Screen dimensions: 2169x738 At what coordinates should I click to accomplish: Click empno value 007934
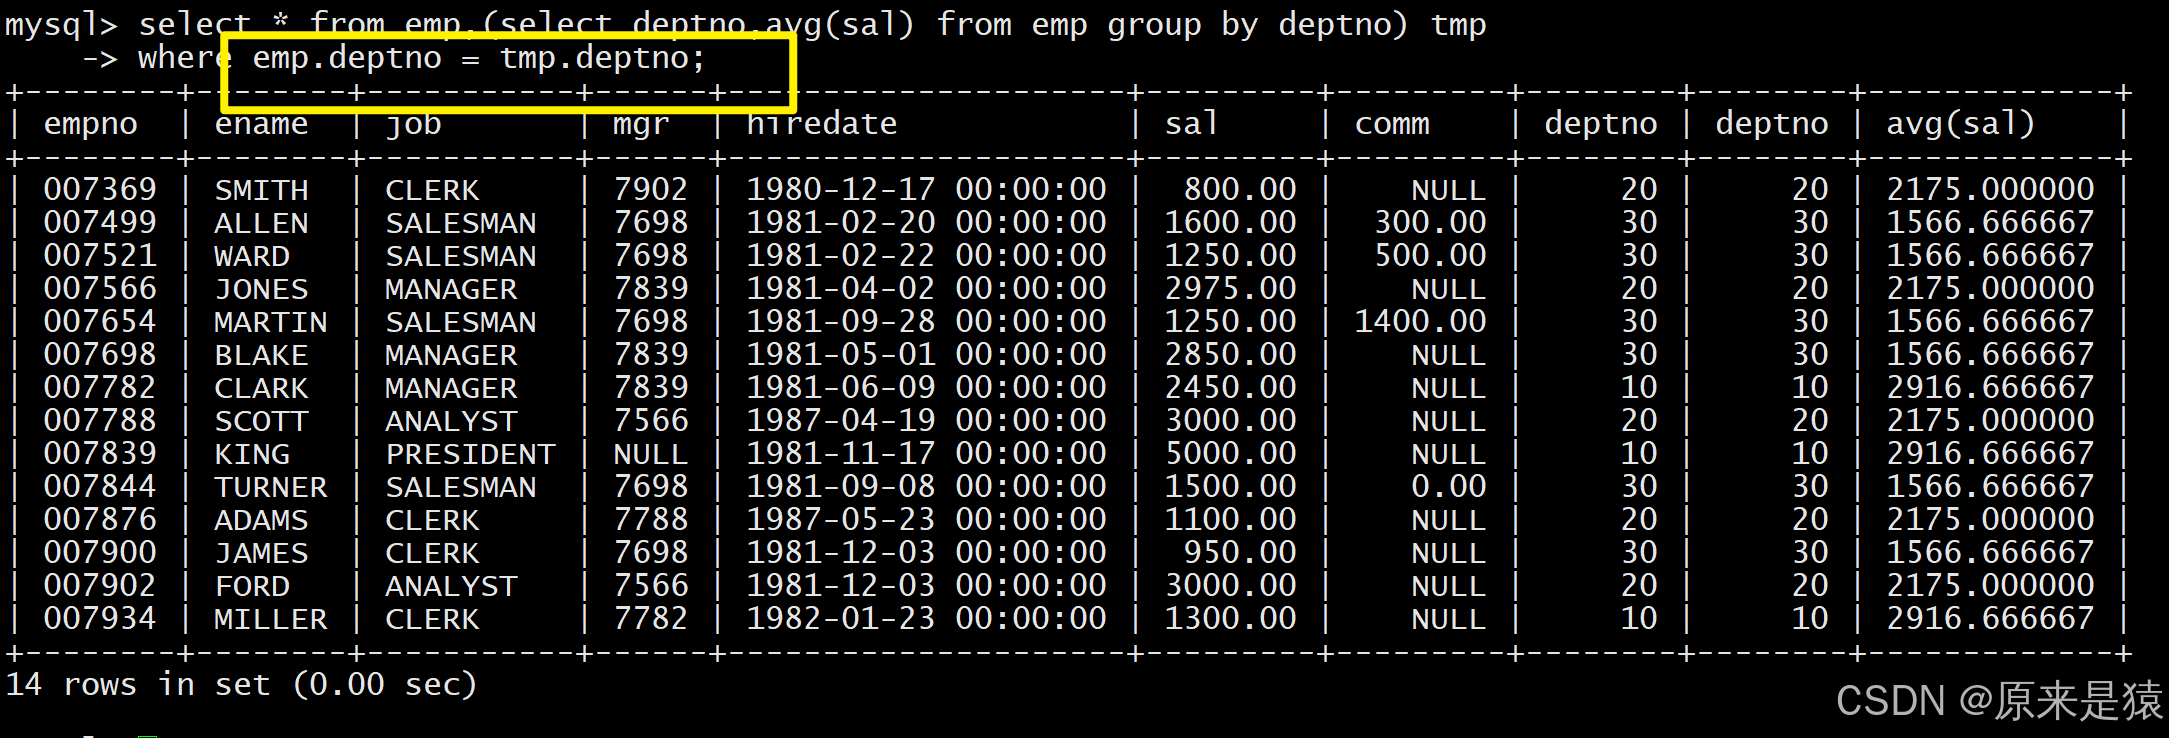(100, 619)
